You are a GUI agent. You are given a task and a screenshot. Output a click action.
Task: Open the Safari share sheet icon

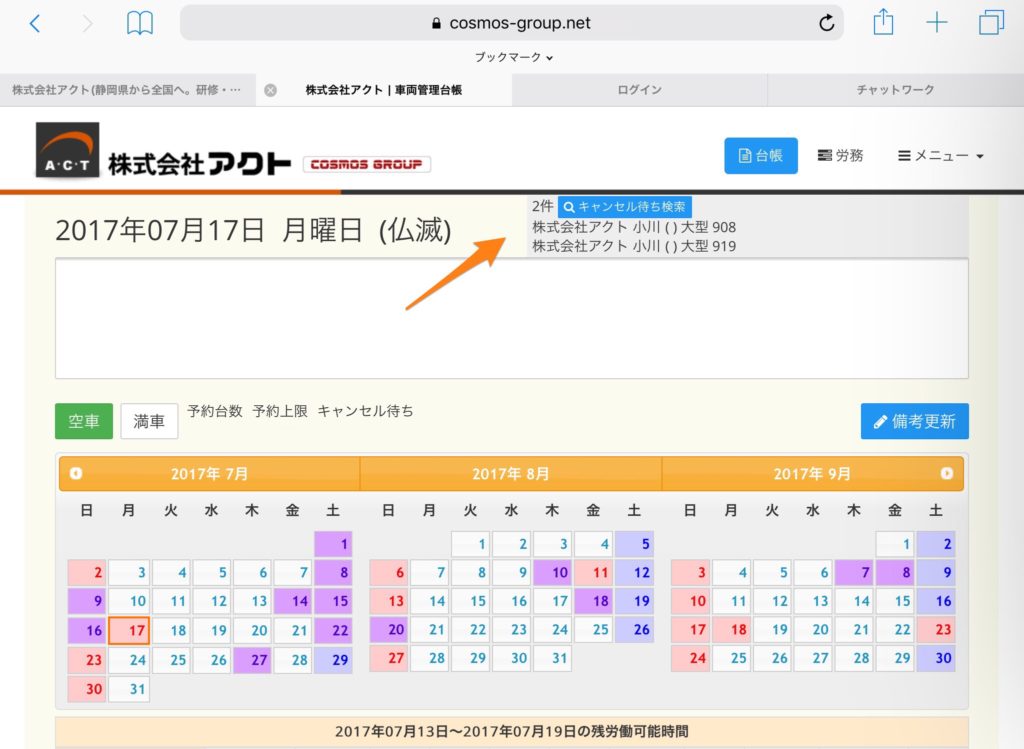tap(883, 23)
